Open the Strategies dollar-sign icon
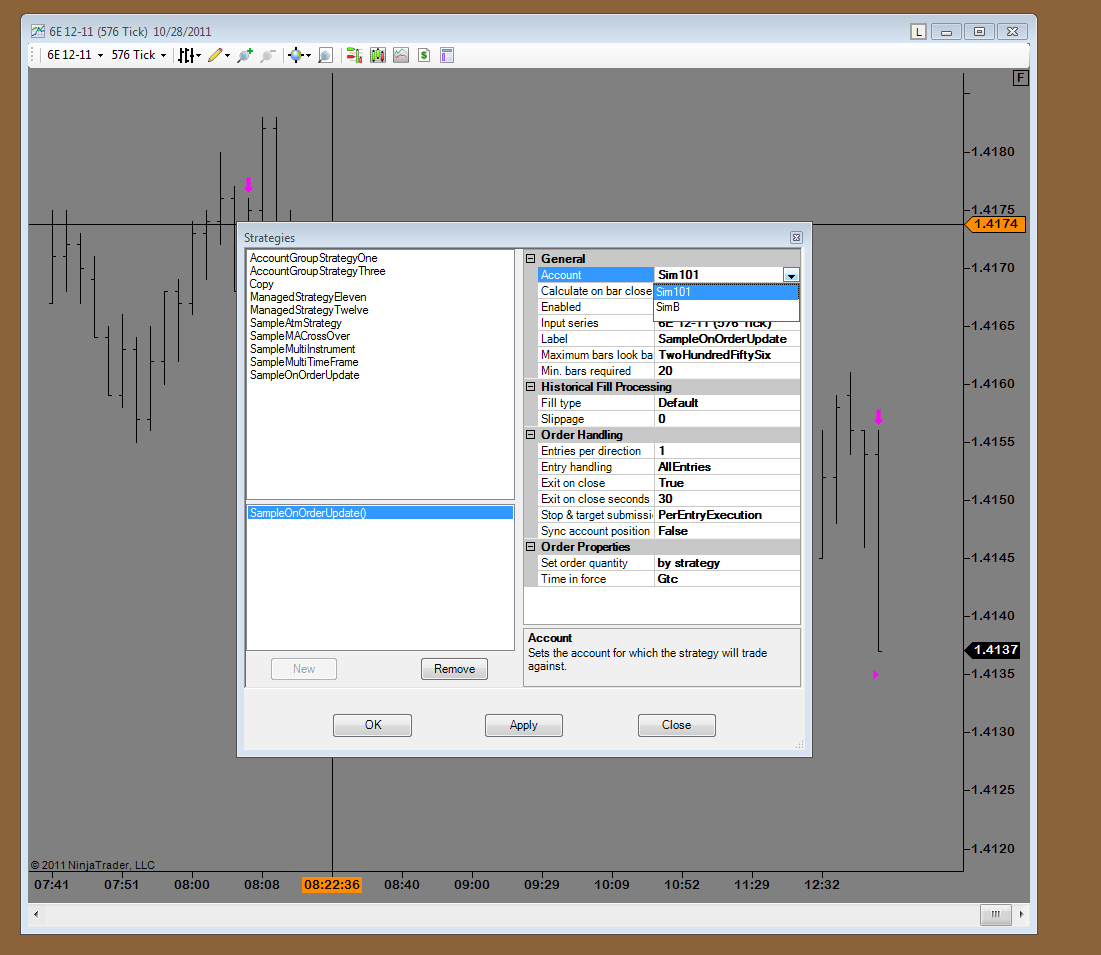 point(424,55)
